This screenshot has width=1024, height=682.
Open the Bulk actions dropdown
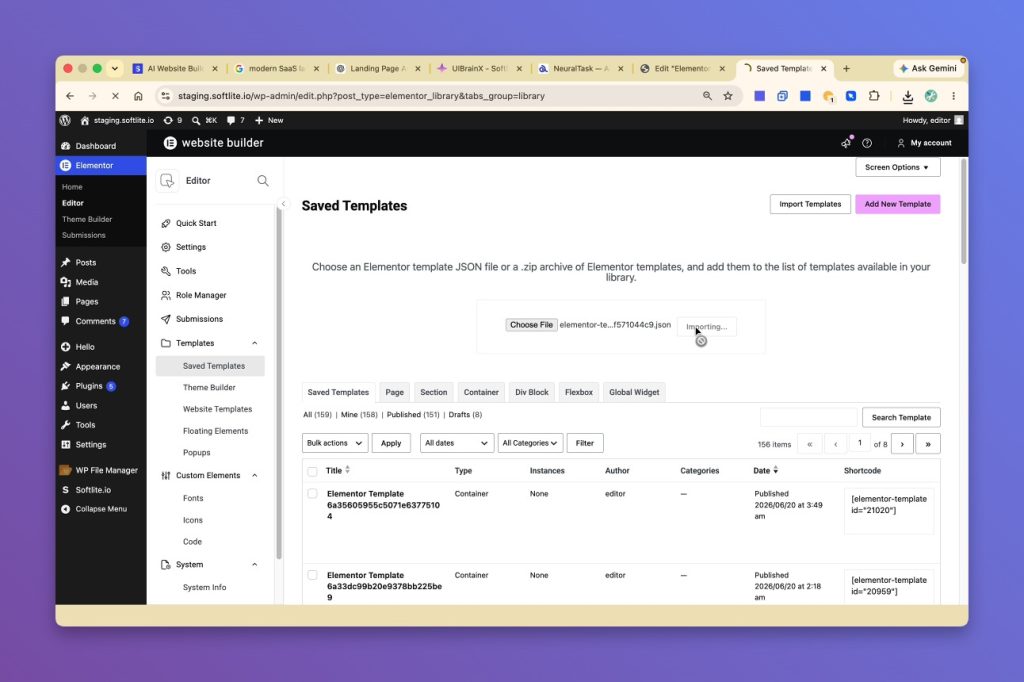(335, 443)
